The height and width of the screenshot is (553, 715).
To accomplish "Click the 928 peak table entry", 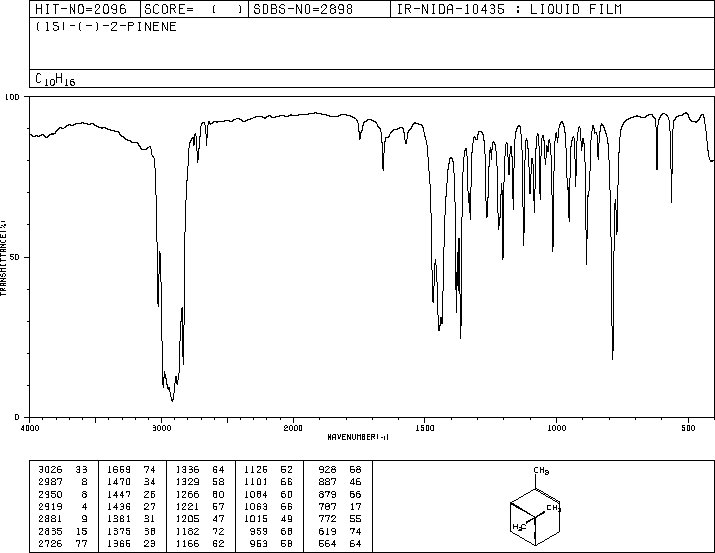I will (x=340, y=470).
